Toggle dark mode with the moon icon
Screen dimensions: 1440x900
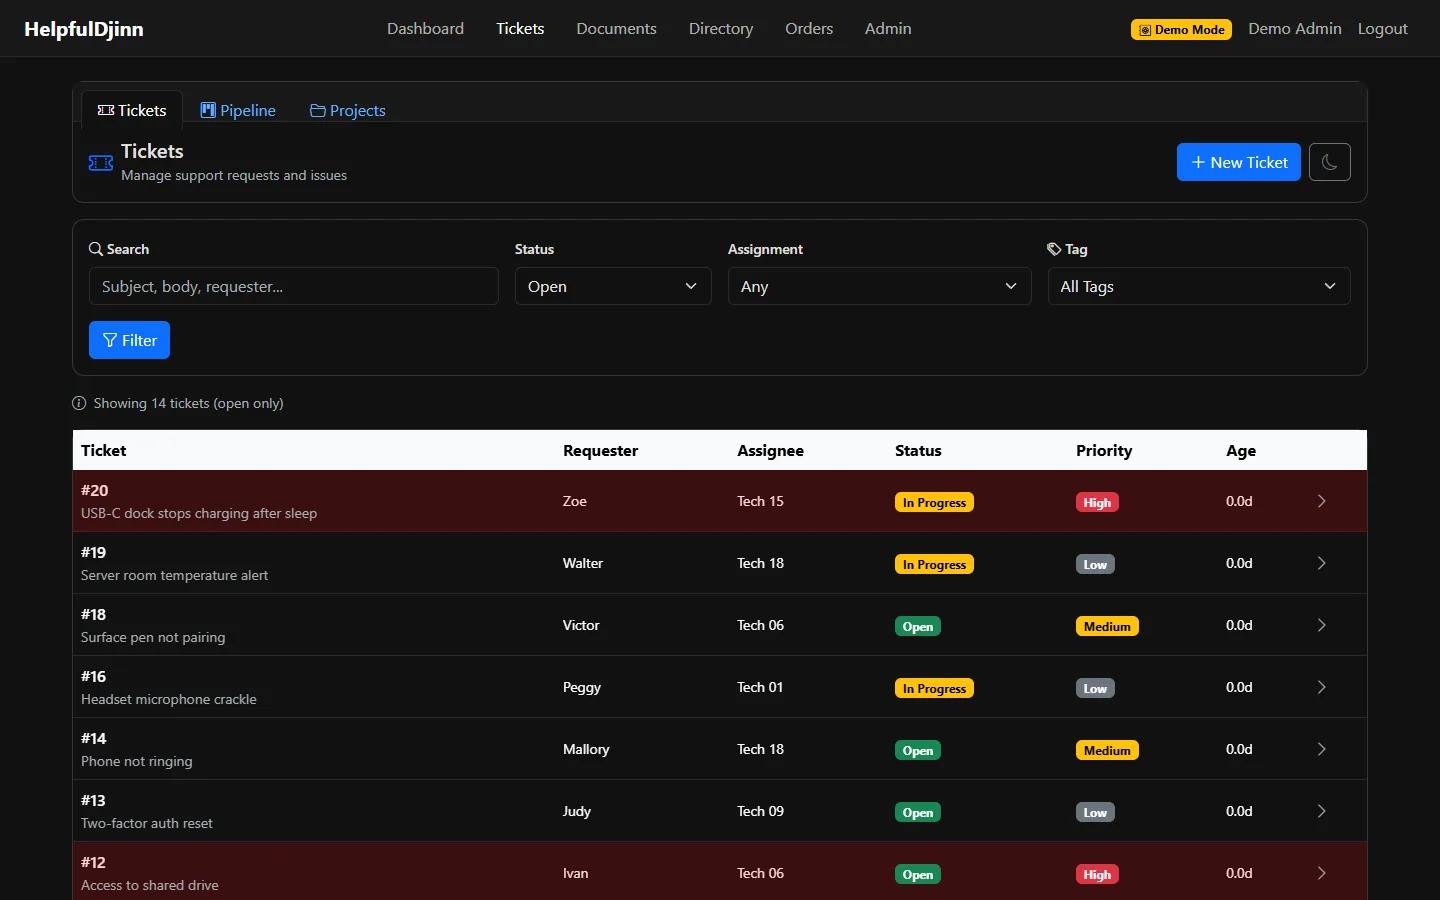pos(1329,162)
